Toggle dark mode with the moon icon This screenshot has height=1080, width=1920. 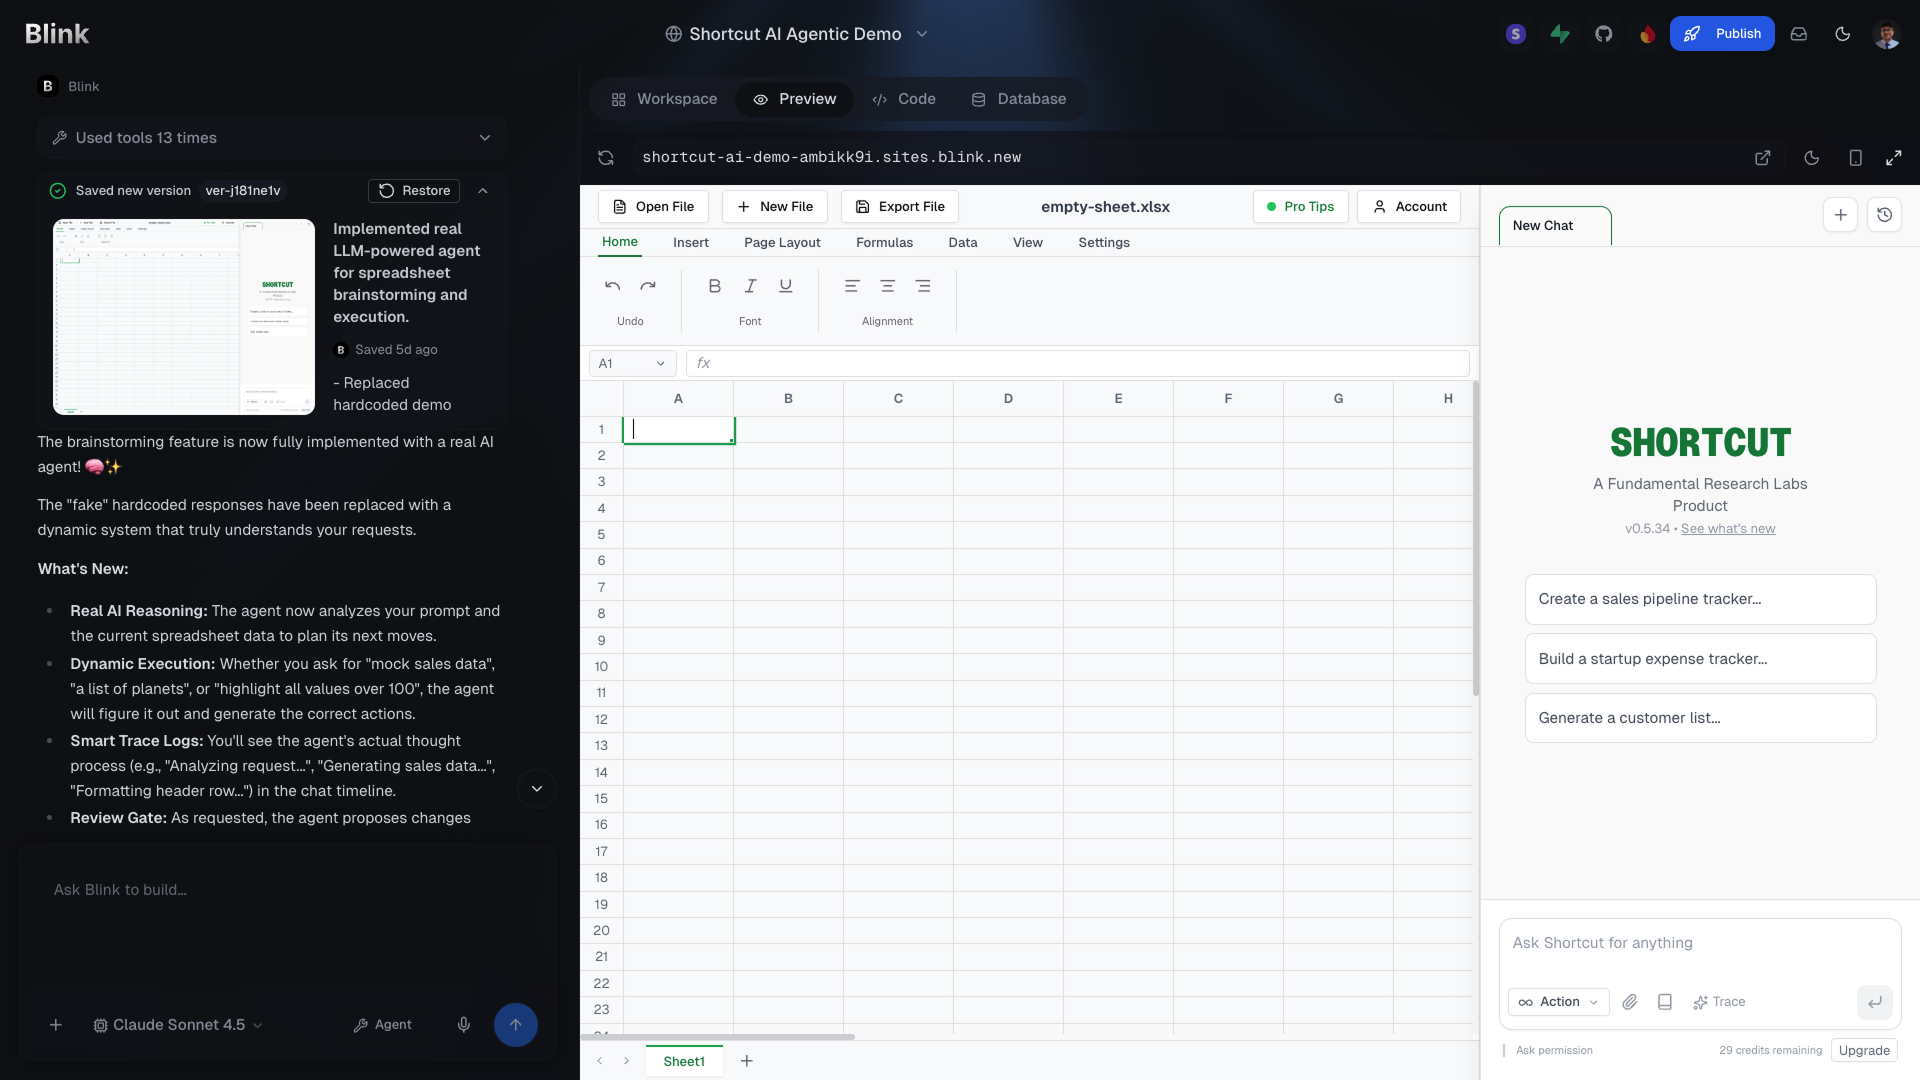click(x=1843, y=33)
